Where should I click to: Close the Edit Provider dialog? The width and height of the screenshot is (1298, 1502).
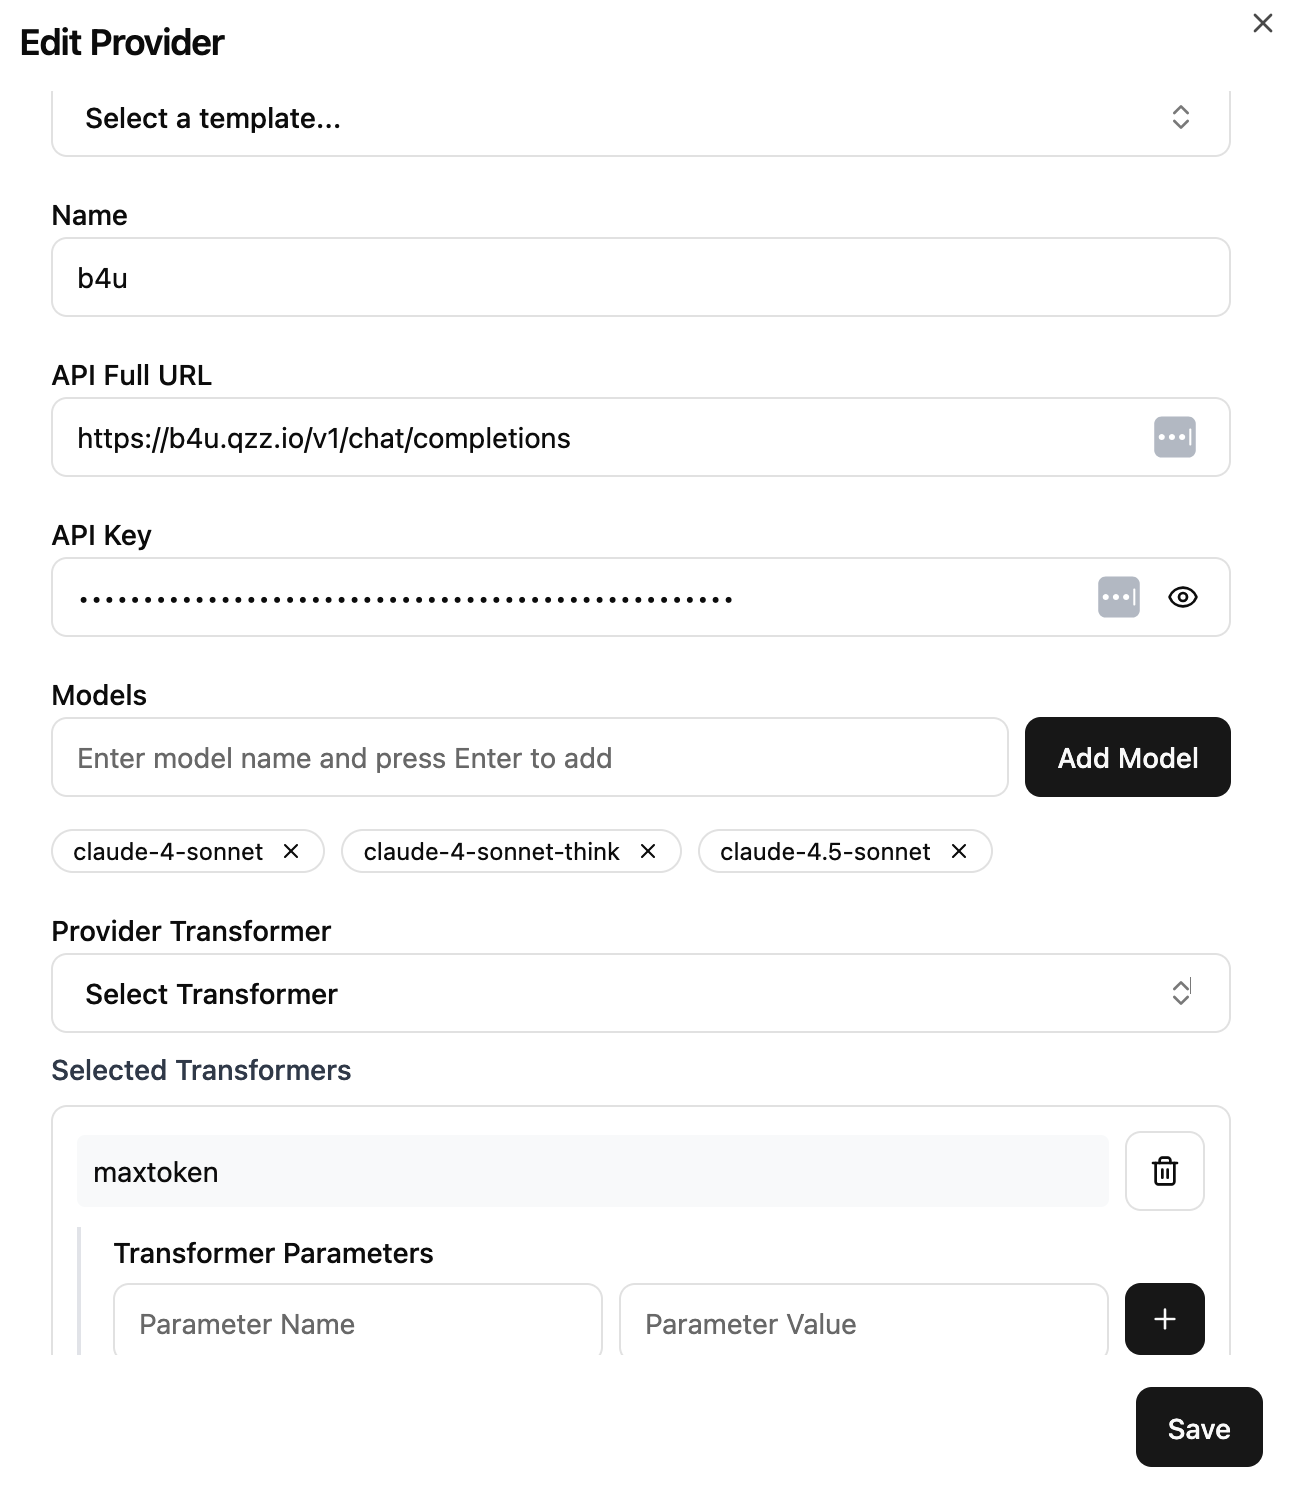pyautogui.click(x=1262, y=23)
